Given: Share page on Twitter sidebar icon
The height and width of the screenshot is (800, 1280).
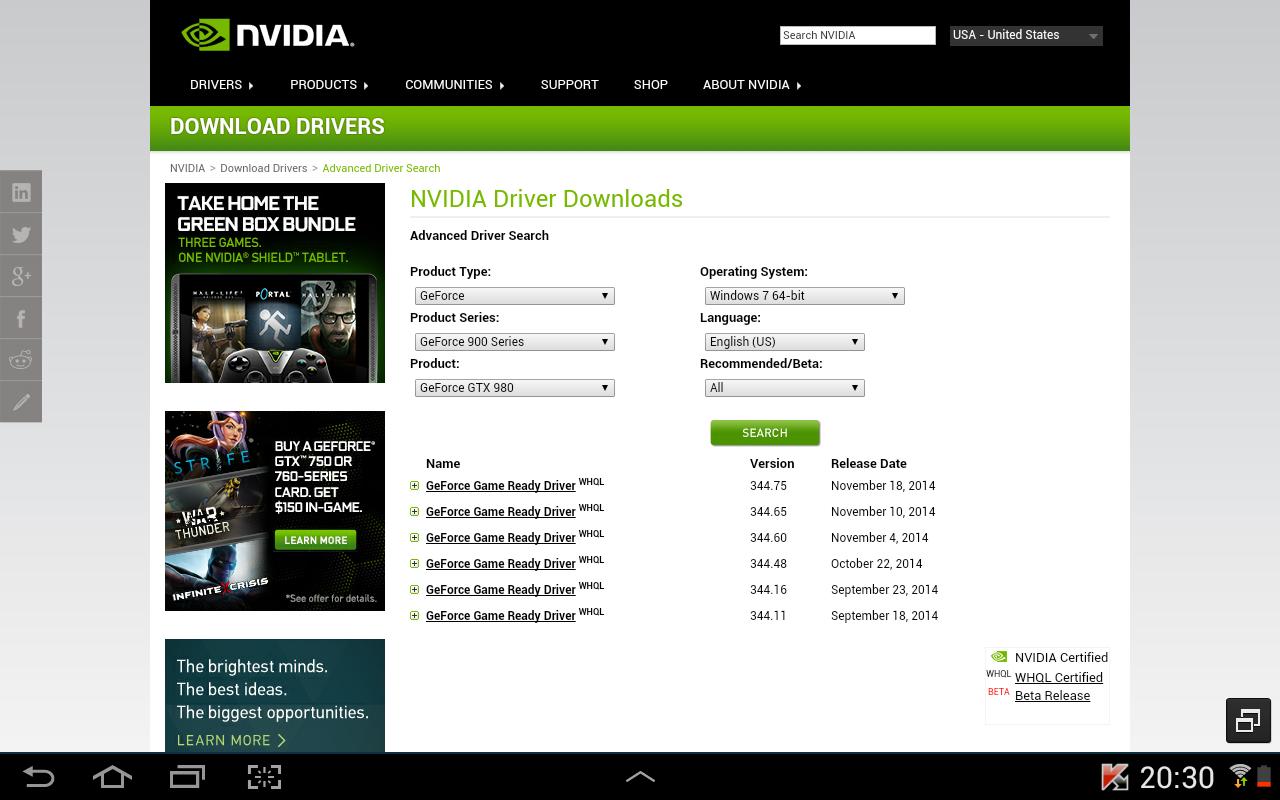Looking at the screenshot, I should pos(21,234).
